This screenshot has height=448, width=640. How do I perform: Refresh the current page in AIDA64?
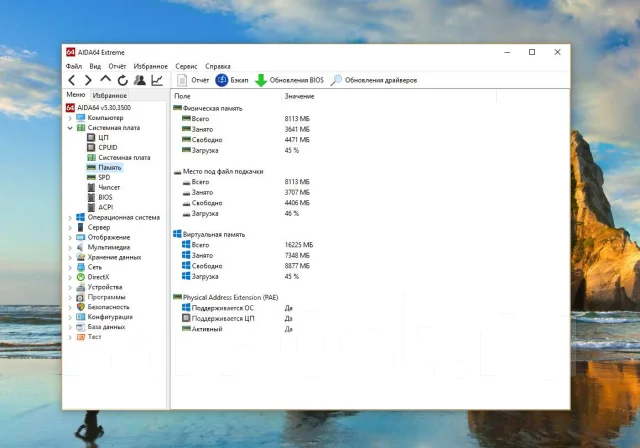(x=122, y=80)
